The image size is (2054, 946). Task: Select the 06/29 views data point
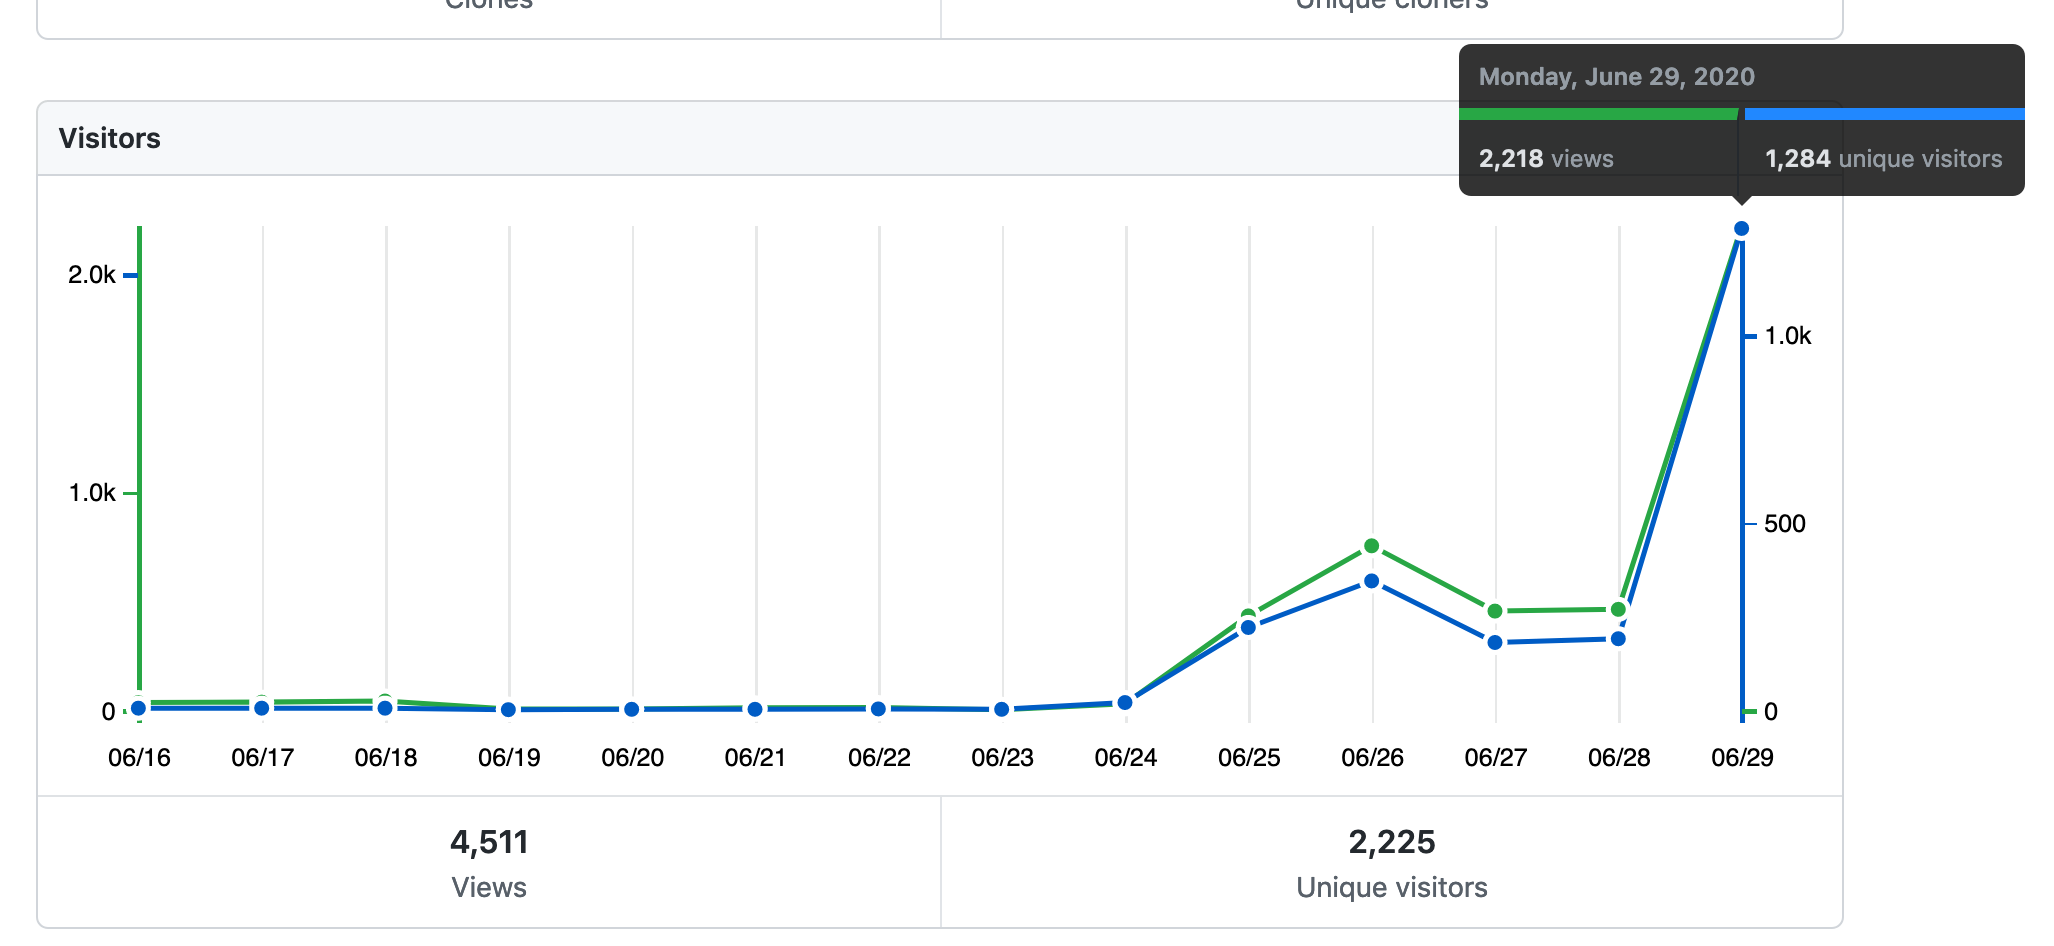(x=1743, y=228)
